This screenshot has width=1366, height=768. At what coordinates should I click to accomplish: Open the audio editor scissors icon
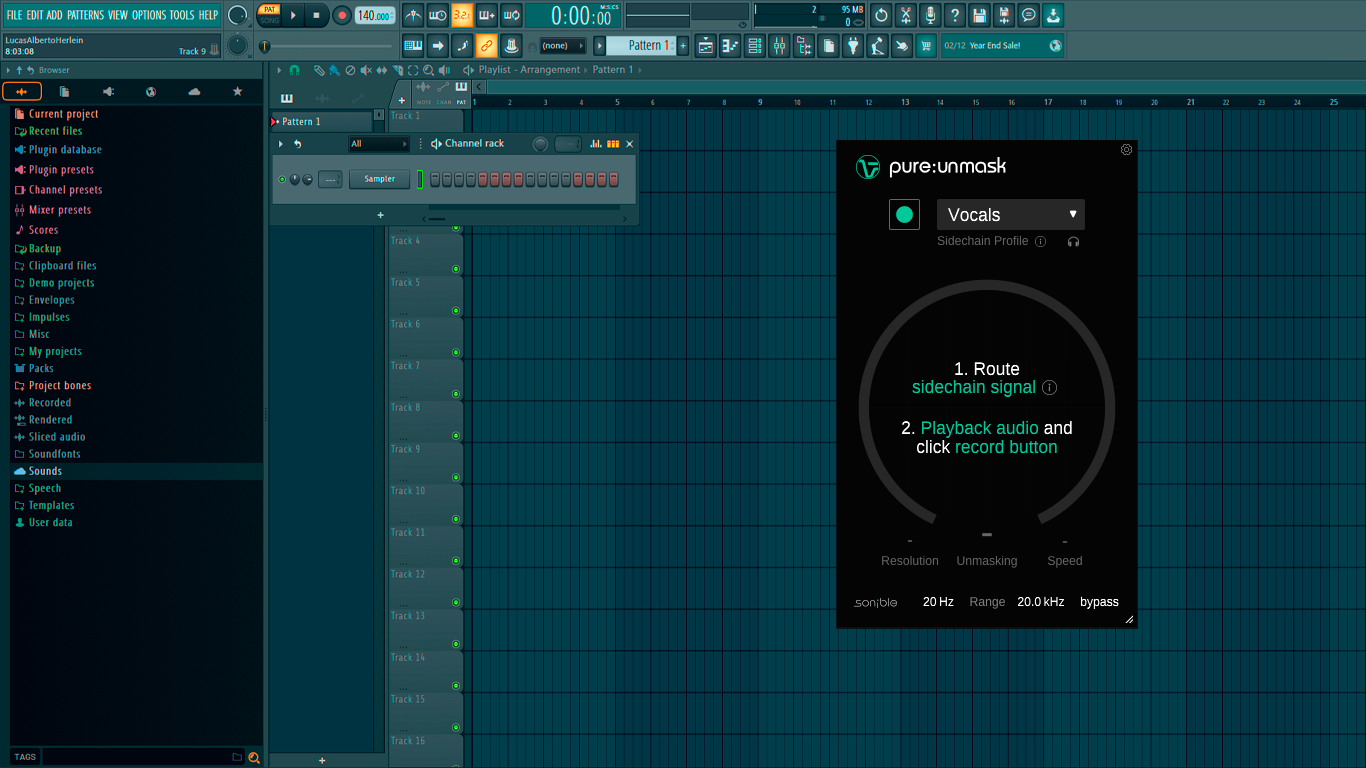click(x=906, y=15)
